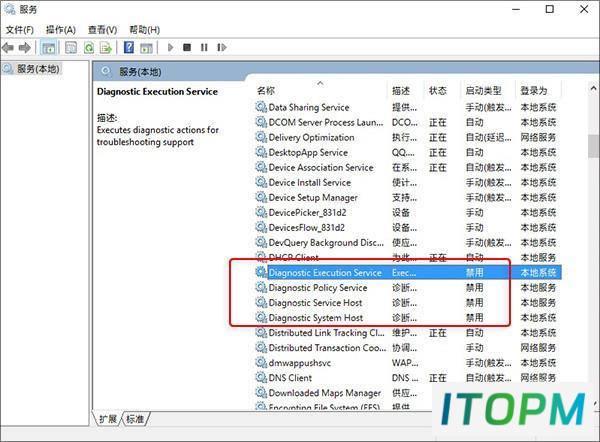
Task: Select the DevicesFlow_831d2 service
Action: (407, 228)
